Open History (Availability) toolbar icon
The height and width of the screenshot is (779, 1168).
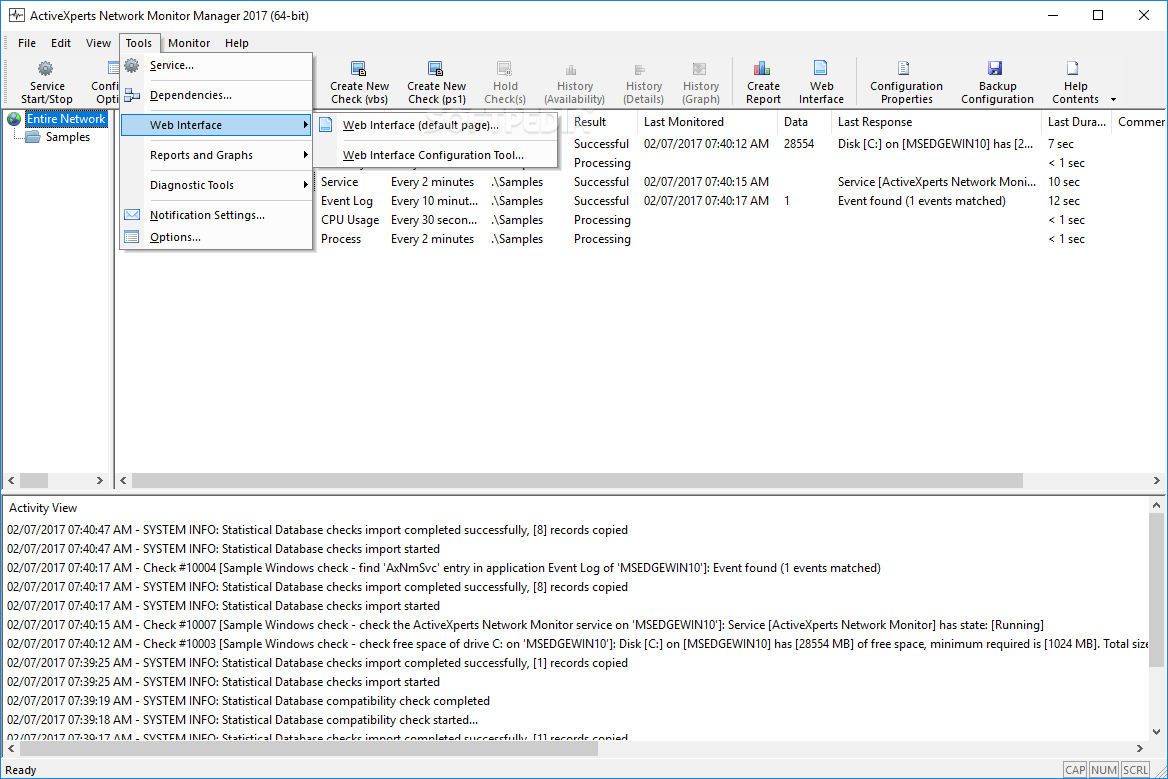571,69
